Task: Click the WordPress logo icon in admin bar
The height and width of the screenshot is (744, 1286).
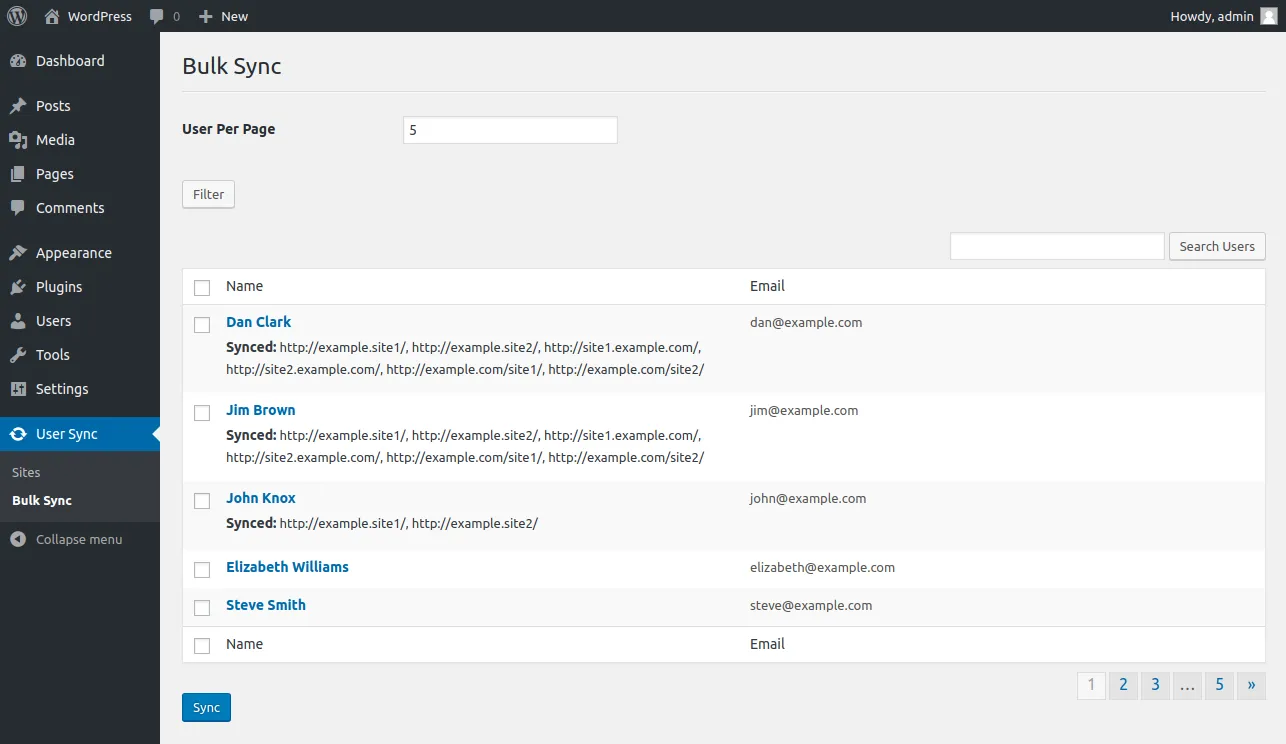Action: point(17,16)
